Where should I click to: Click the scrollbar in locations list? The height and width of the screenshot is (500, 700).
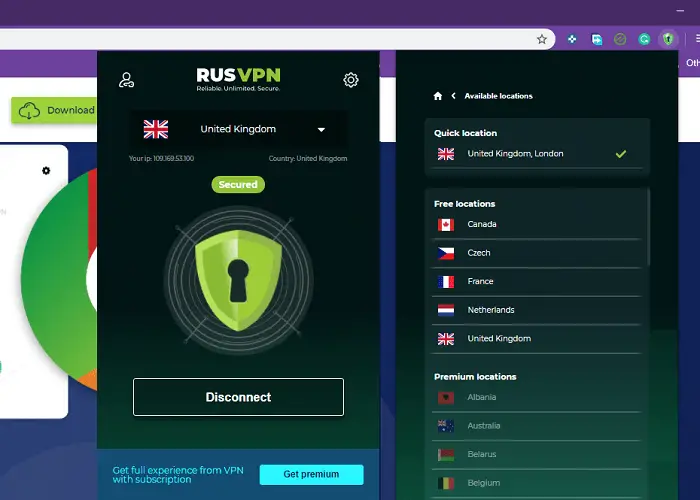pyautogui.click(x=648, y=228)
